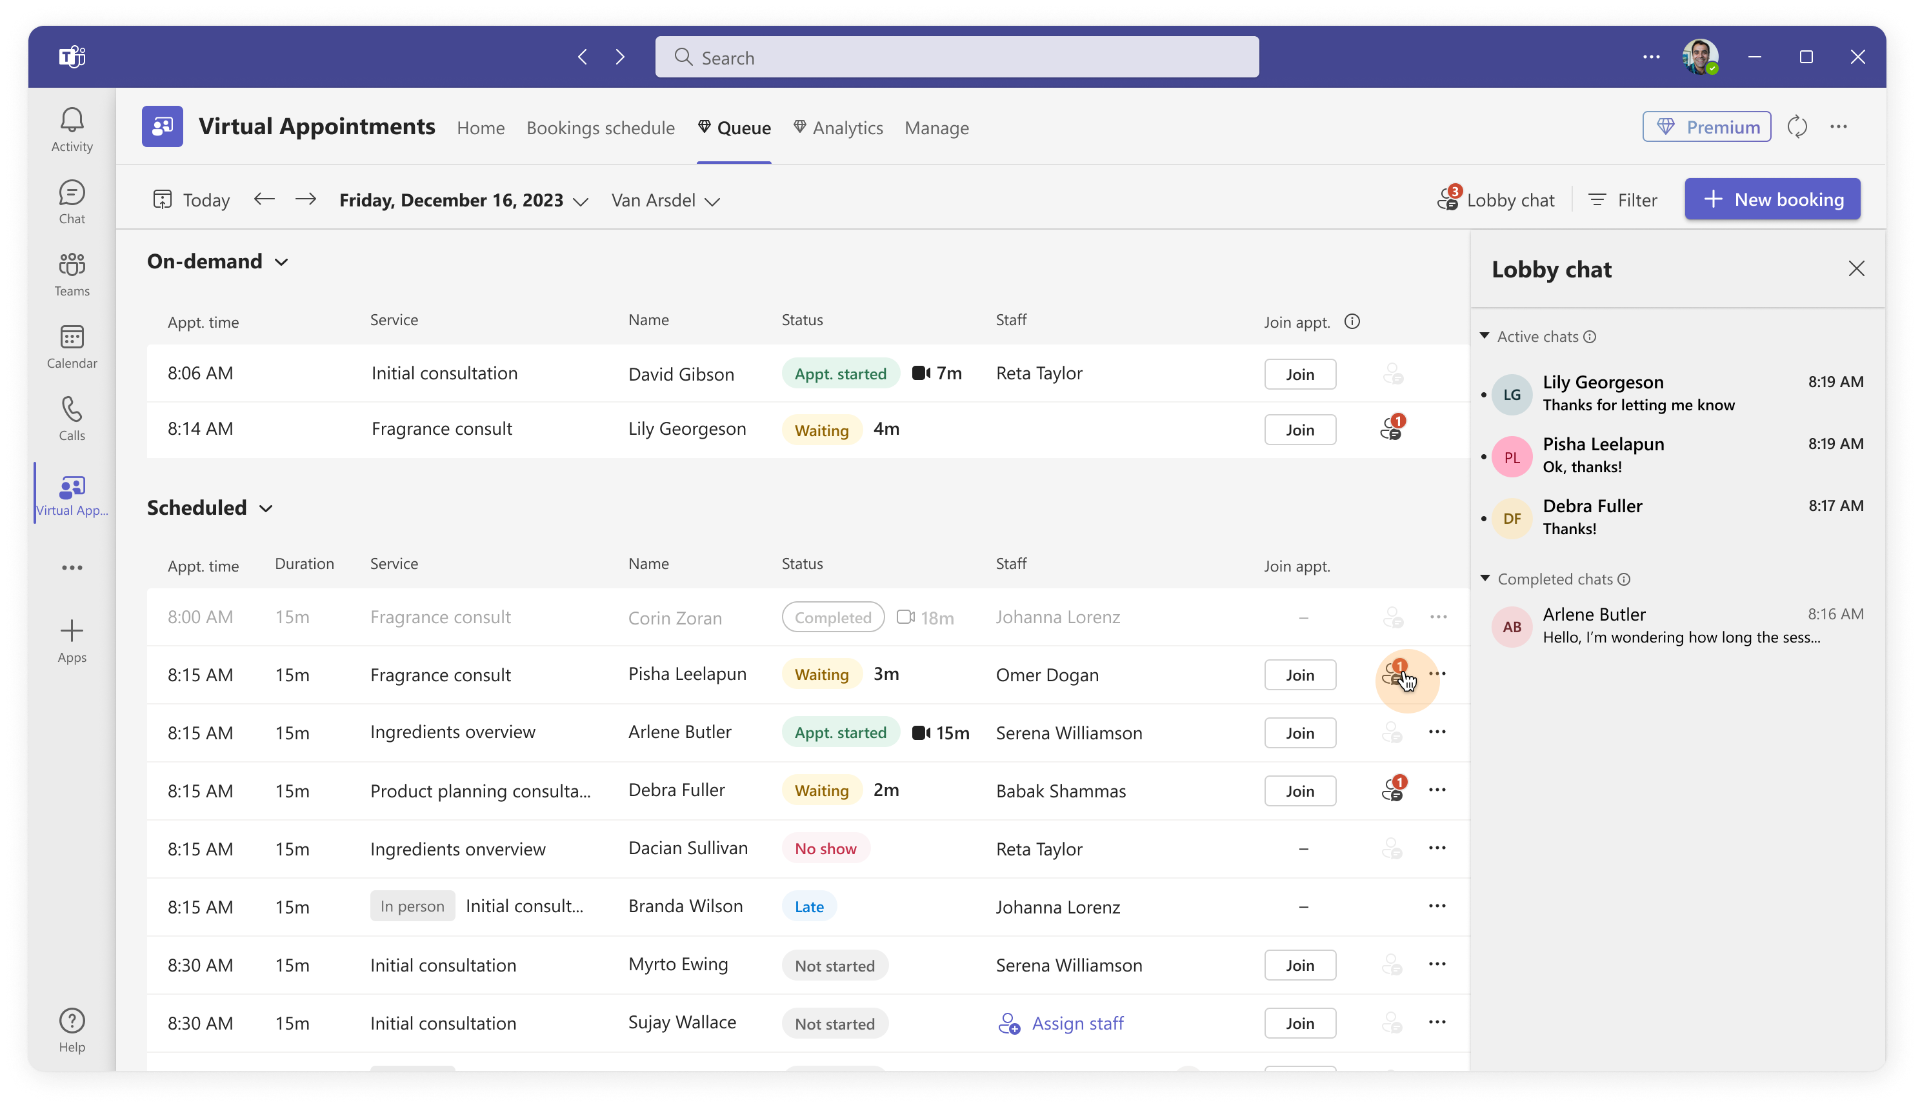Collapse the On-demand section
The image size is (1920, 1107).
282,262
